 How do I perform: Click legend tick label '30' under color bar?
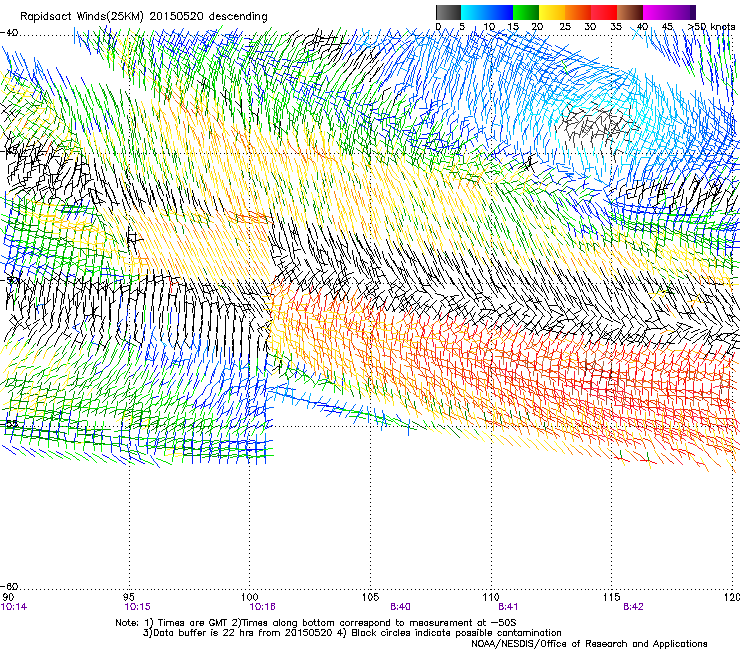click(x=590, y=27)
